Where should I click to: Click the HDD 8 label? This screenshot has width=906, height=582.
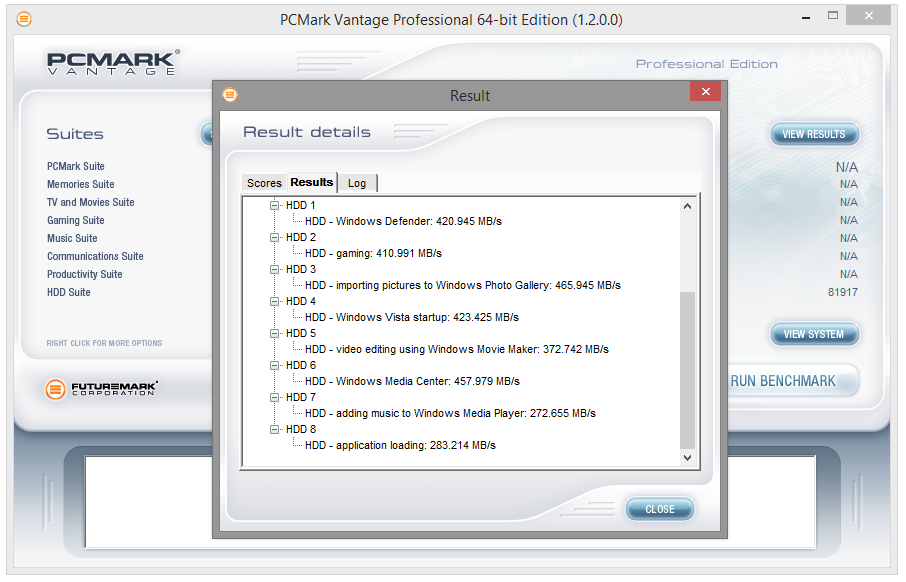(300, 429)
